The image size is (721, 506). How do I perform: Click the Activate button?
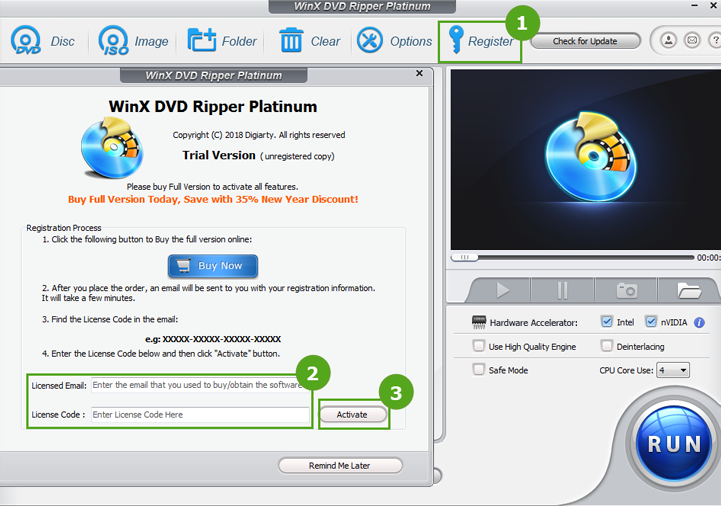(353, 414)
